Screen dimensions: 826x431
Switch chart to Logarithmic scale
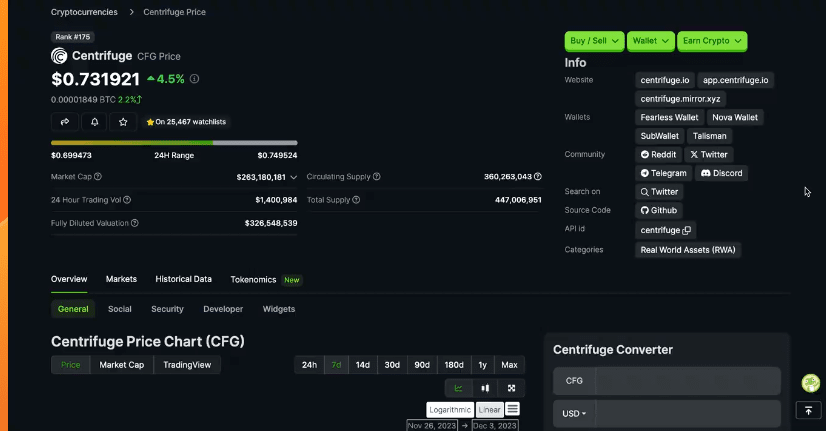click(x=450, y=409)
